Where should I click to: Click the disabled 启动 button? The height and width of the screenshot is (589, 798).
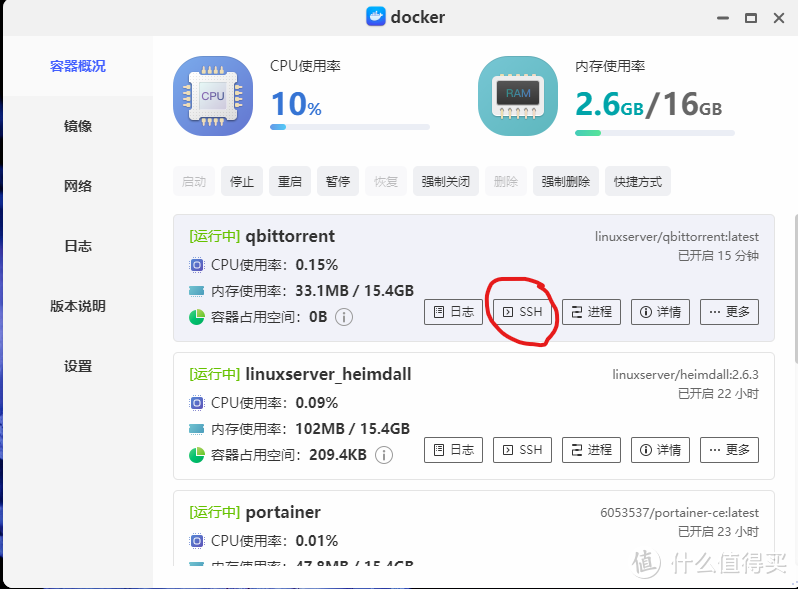tap(194, 181)
